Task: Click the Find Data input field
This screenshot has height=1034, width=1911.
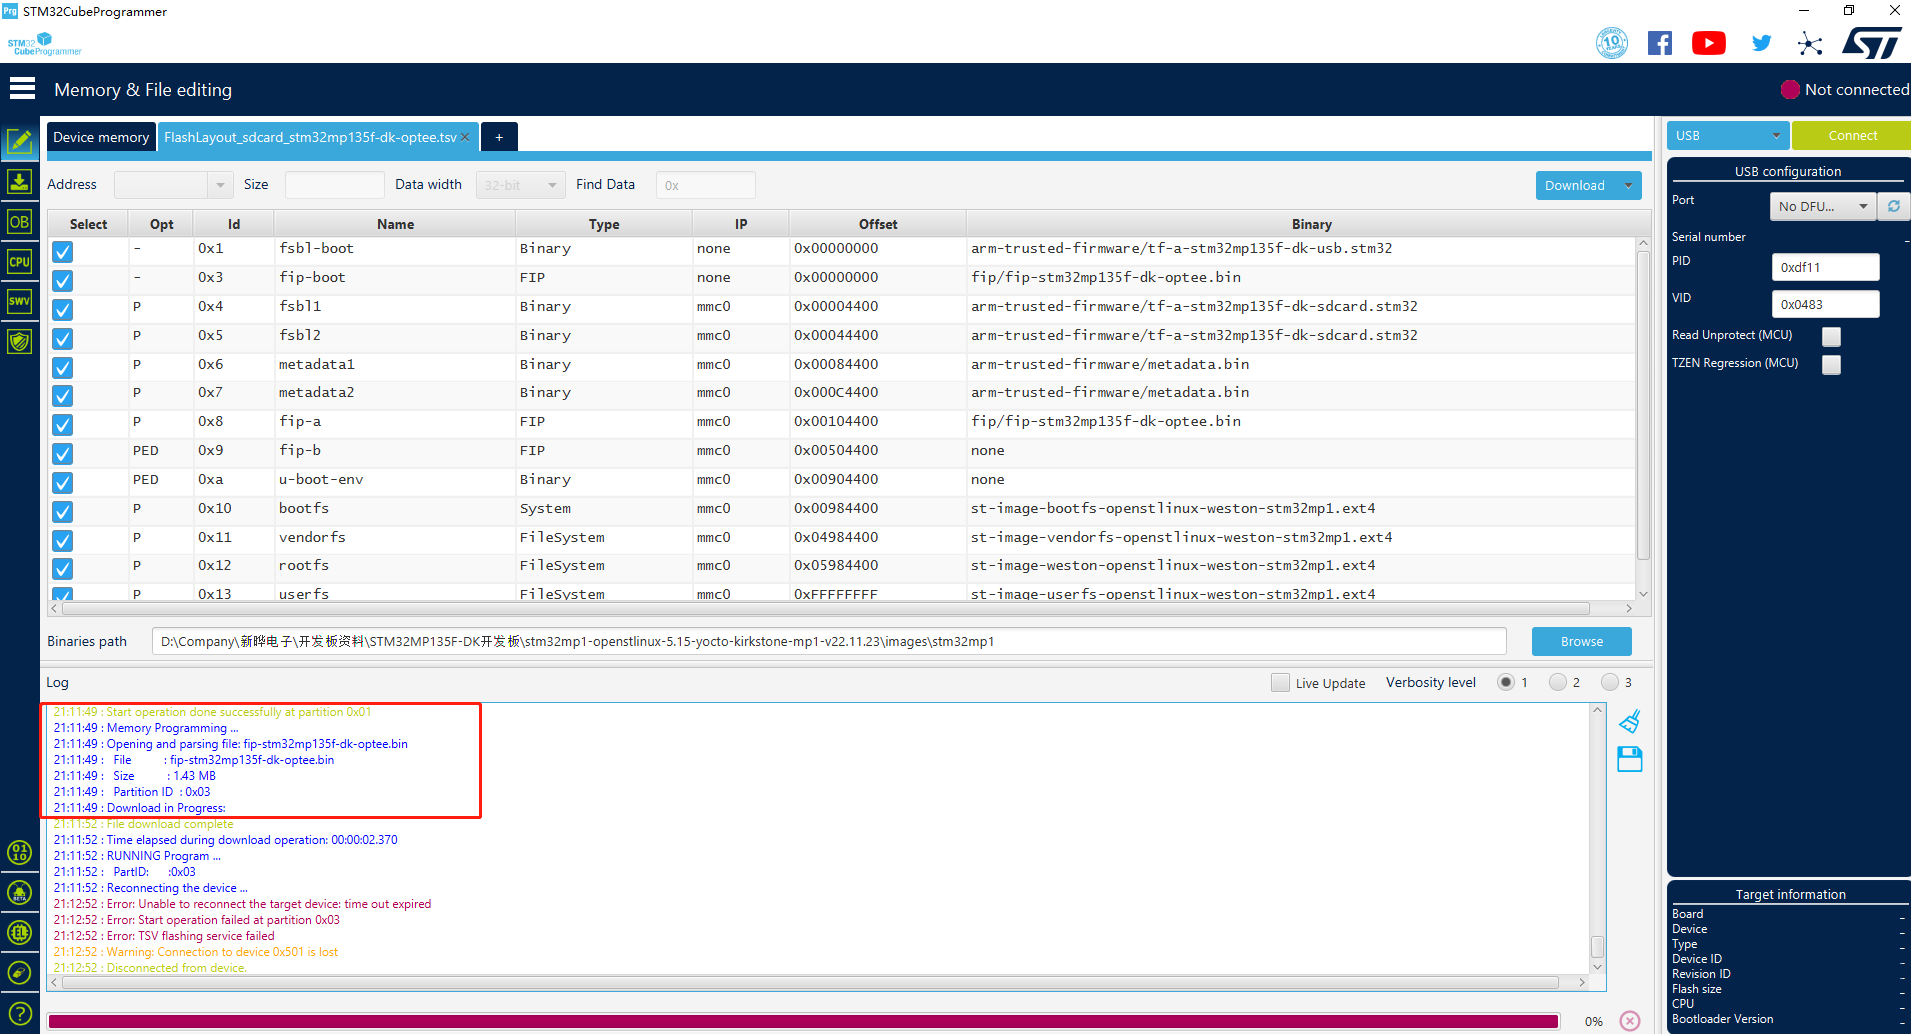Action: [705, 185]
